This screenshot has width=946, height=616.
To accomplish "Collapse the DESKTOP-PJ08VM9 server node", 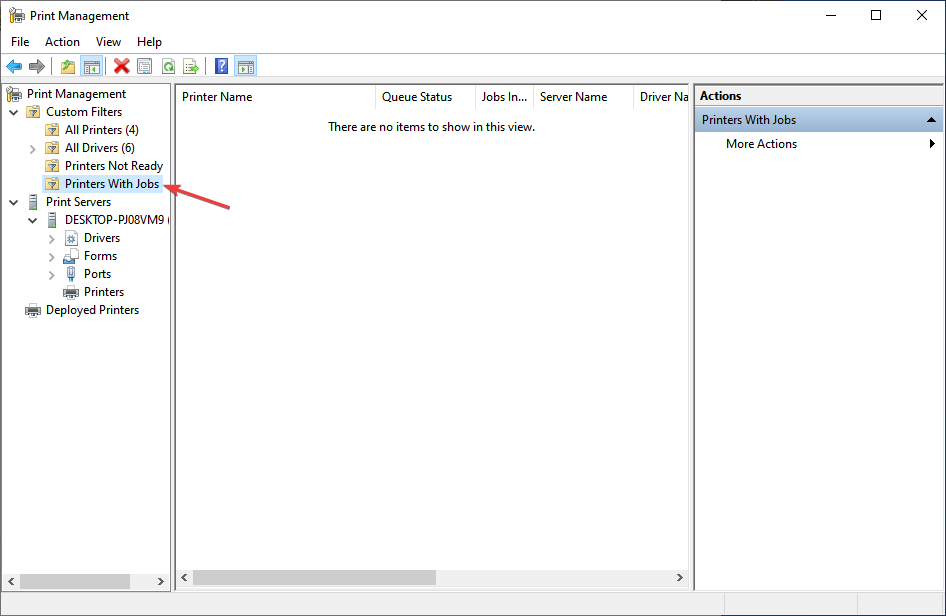I will coord(33,221).
